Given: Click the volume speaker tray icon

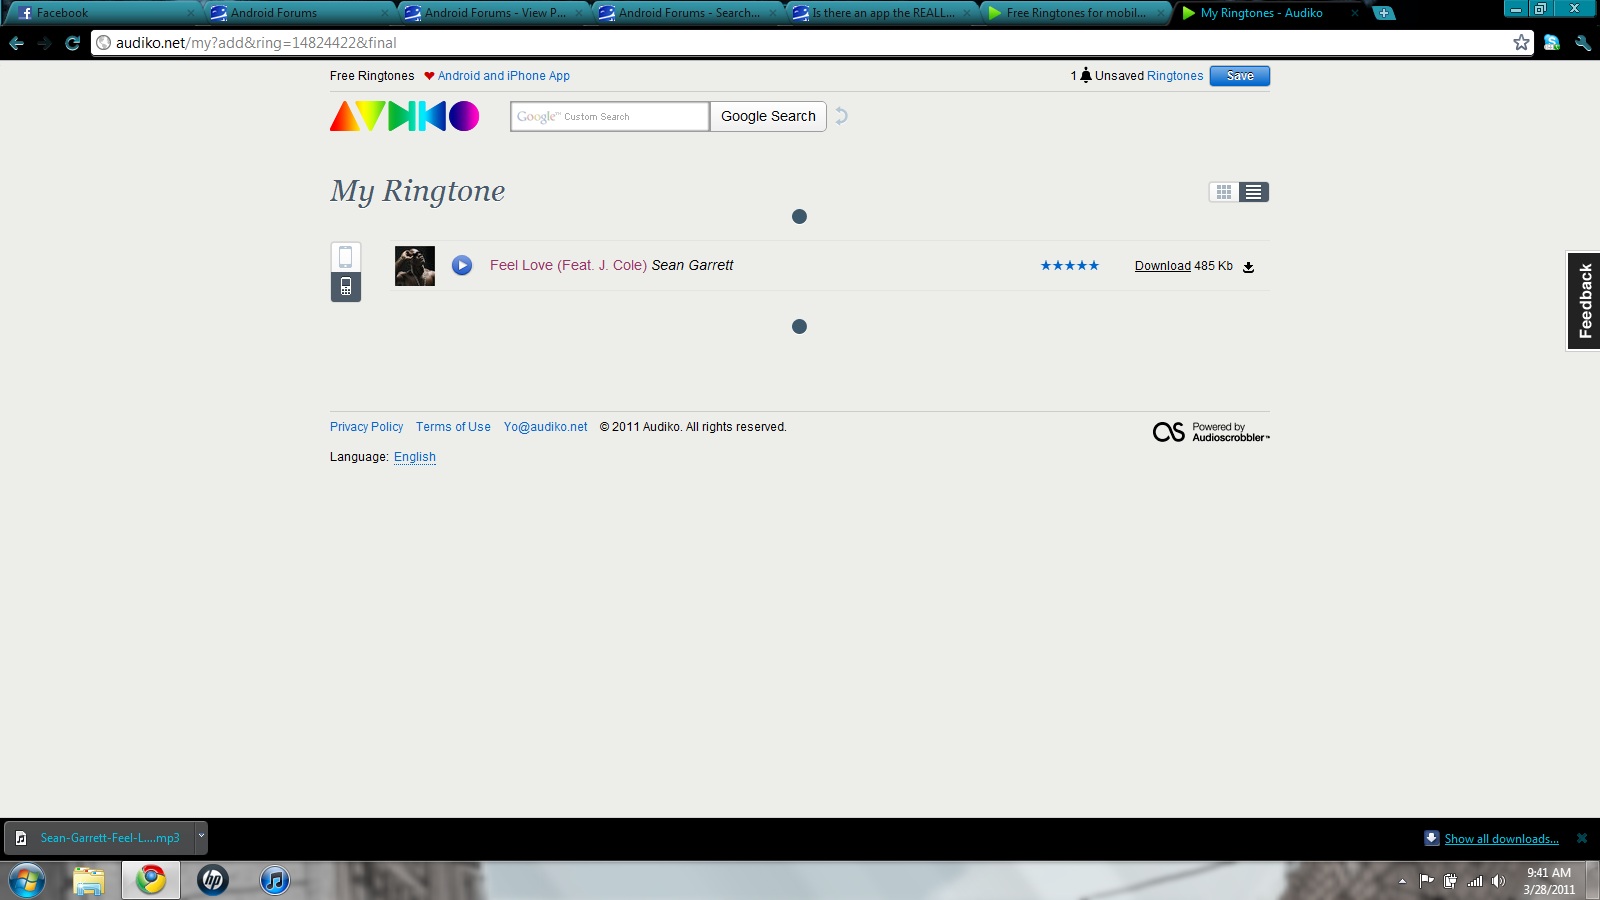Looking at the screenshot, I should coord(1498,881).
